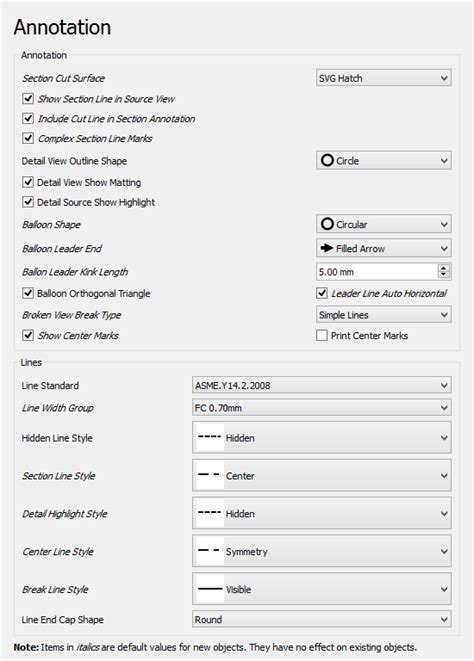
Task: Open Balloon Leader End dropdown
Action: point(383,248)
